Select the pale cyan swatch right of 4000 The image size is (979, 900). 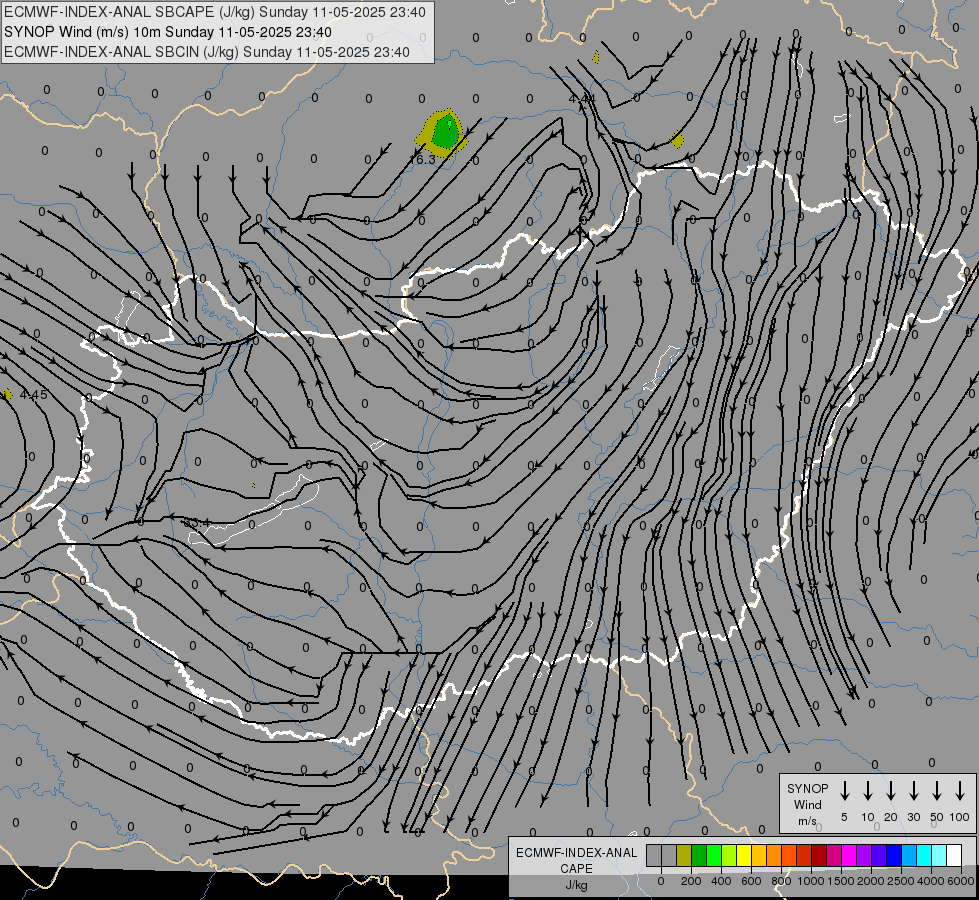coord(939,855)
